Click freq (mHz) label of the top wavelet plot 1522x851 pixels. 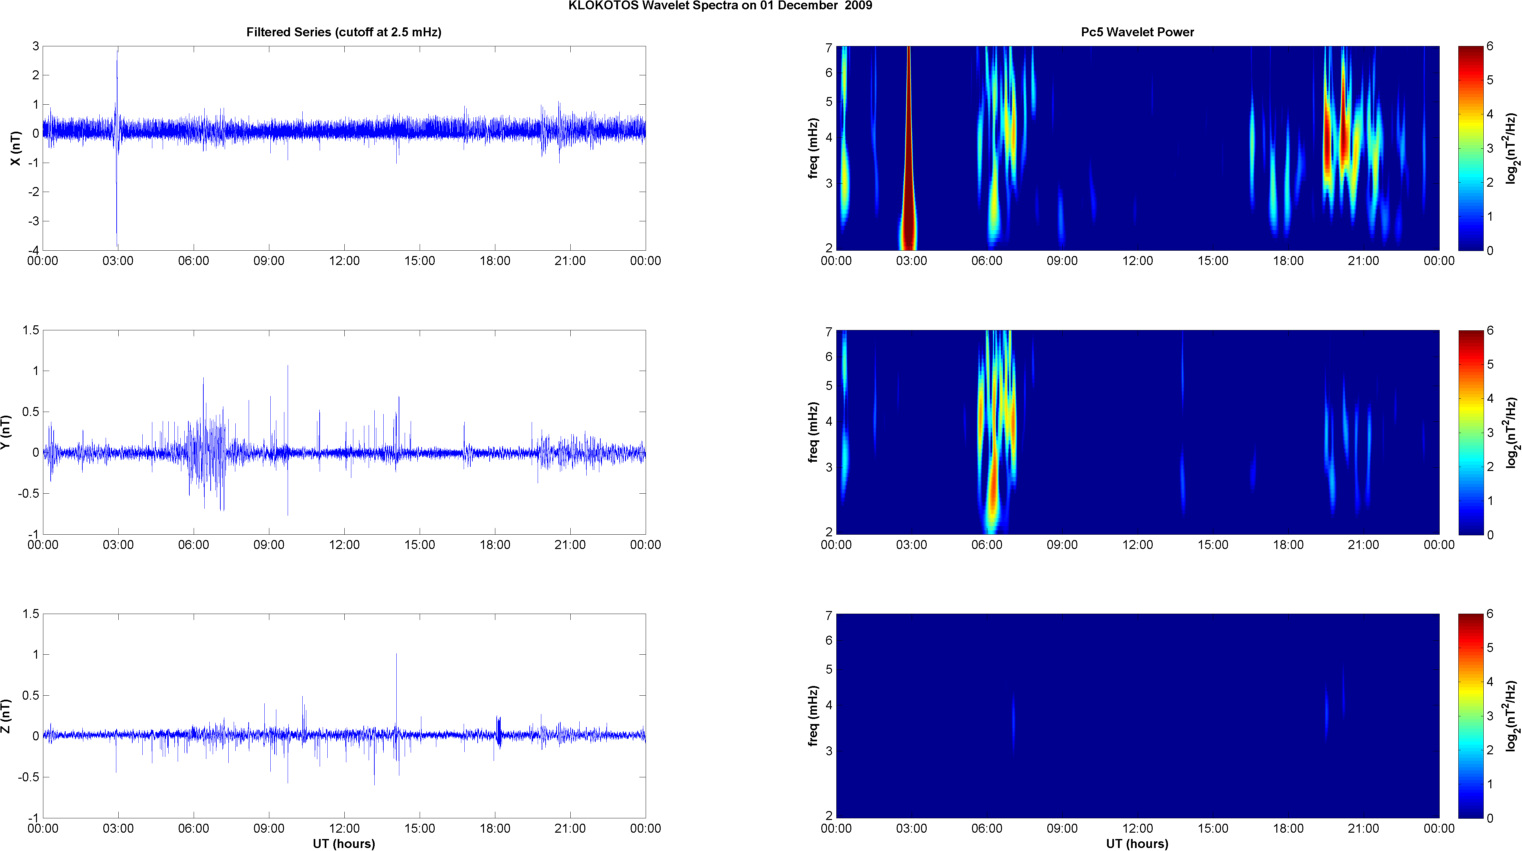(813, 148)
